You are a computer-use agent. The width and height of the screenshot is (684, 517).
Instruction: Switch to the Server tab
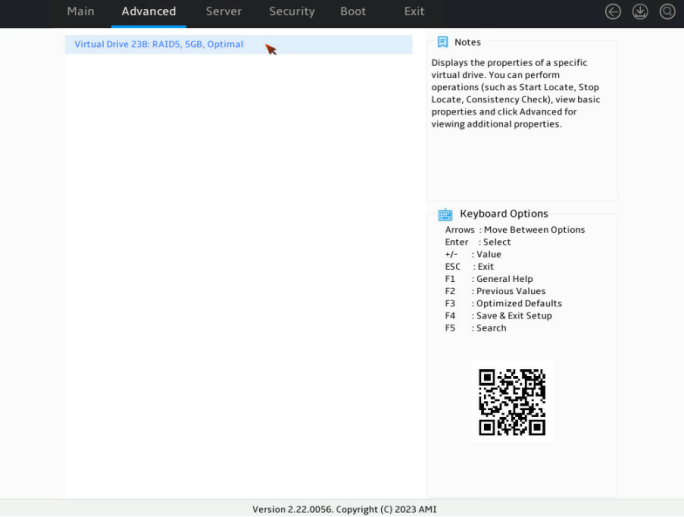pos(224,11)
